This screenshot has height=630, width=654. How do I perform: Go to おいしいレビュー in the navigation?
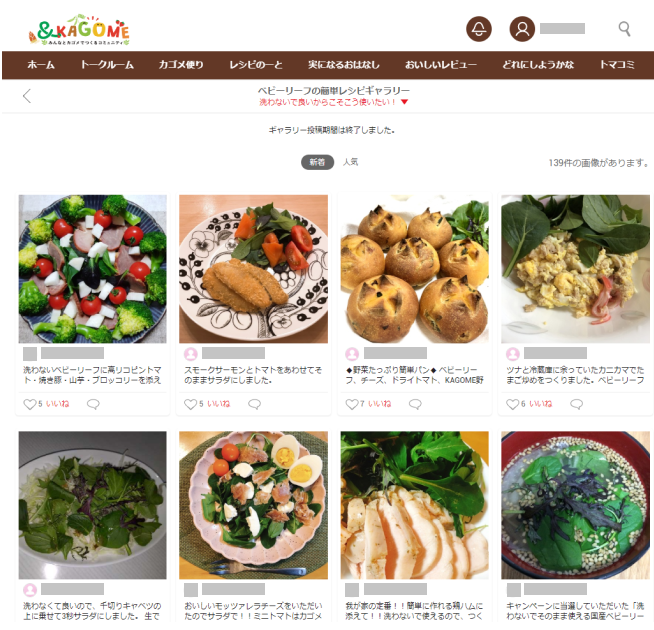441,65
